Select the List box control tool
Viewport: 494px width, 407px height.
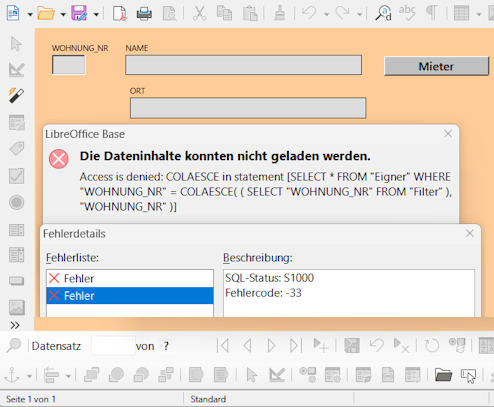point(17,230)
